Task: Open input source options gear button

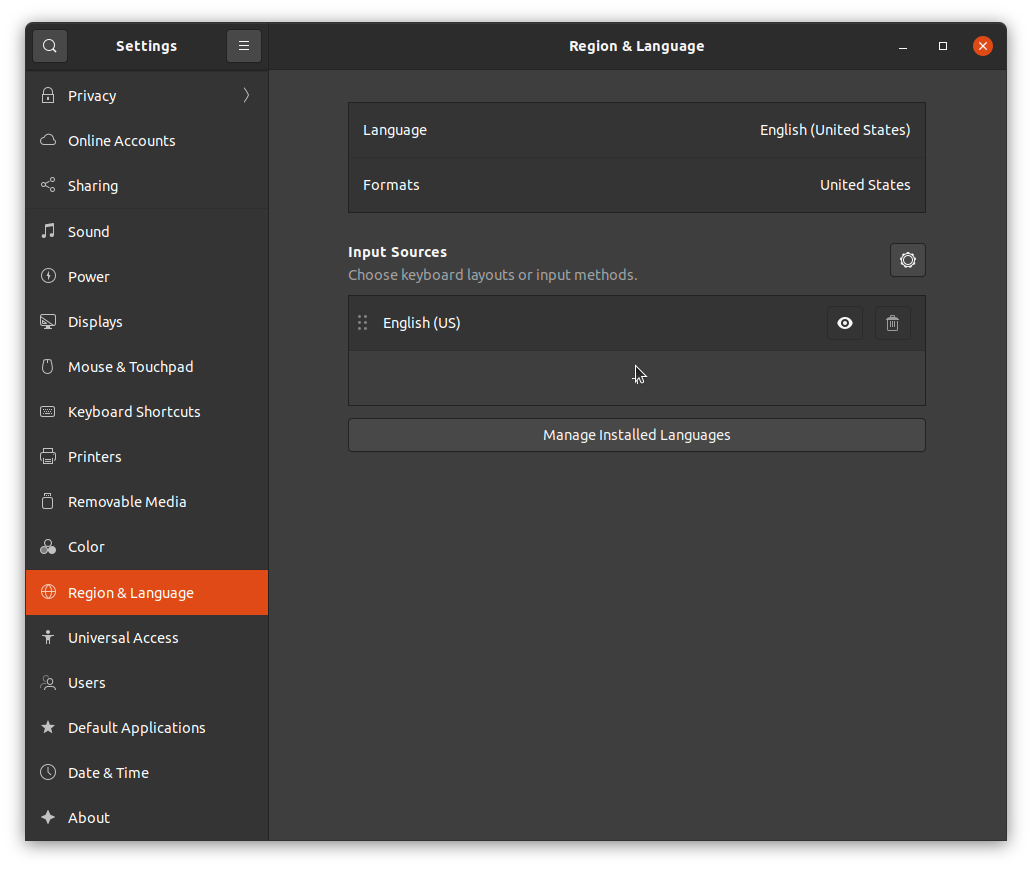Action: click(907, 260)
